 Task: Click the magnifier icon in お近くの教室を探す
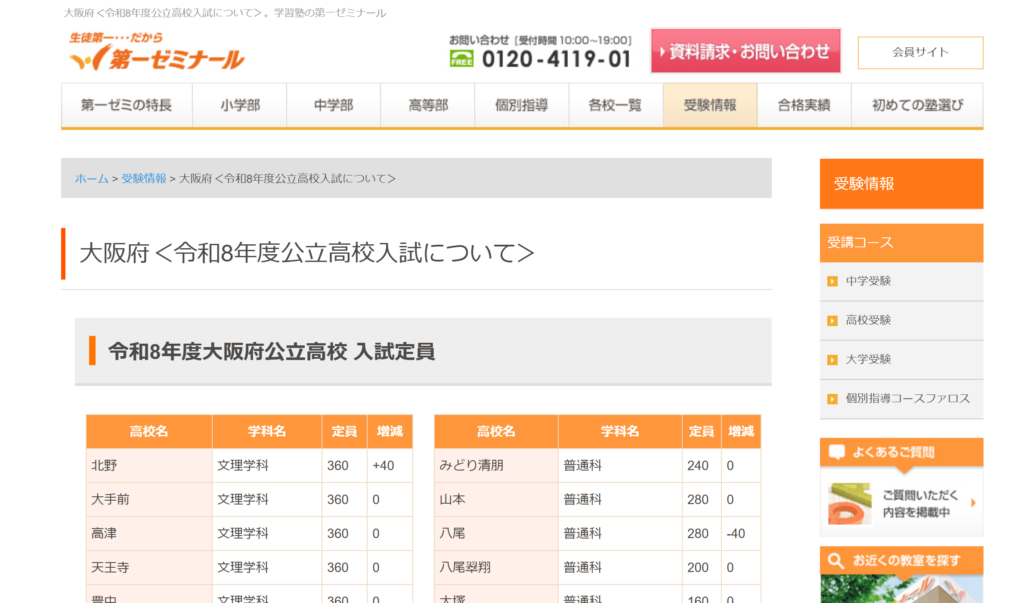(x=836, y=561)
